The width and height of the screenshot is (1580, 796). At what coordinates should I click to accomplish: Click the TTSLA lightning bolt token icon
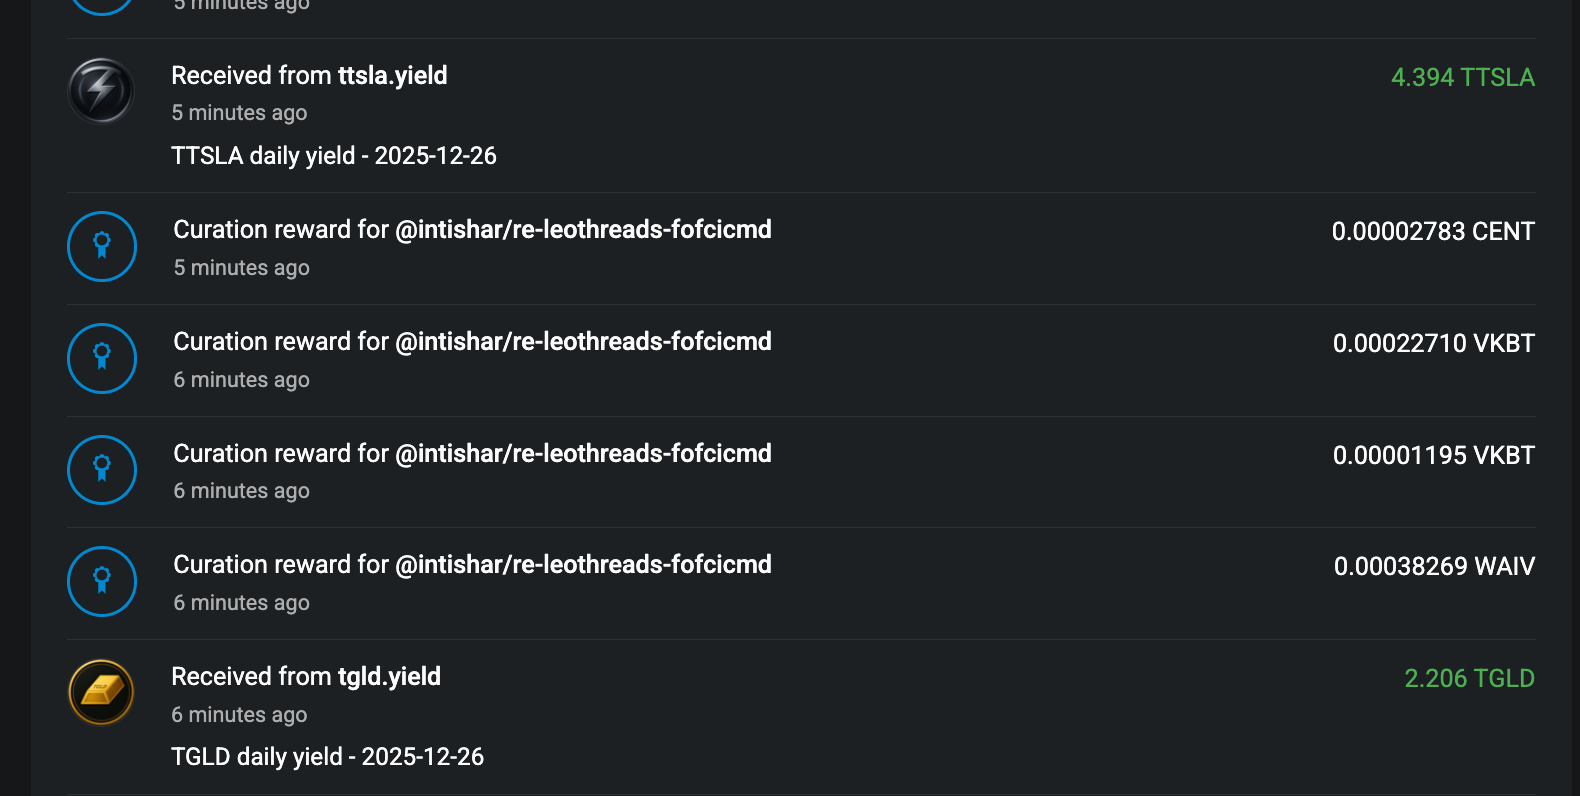[x=101, y=91]
